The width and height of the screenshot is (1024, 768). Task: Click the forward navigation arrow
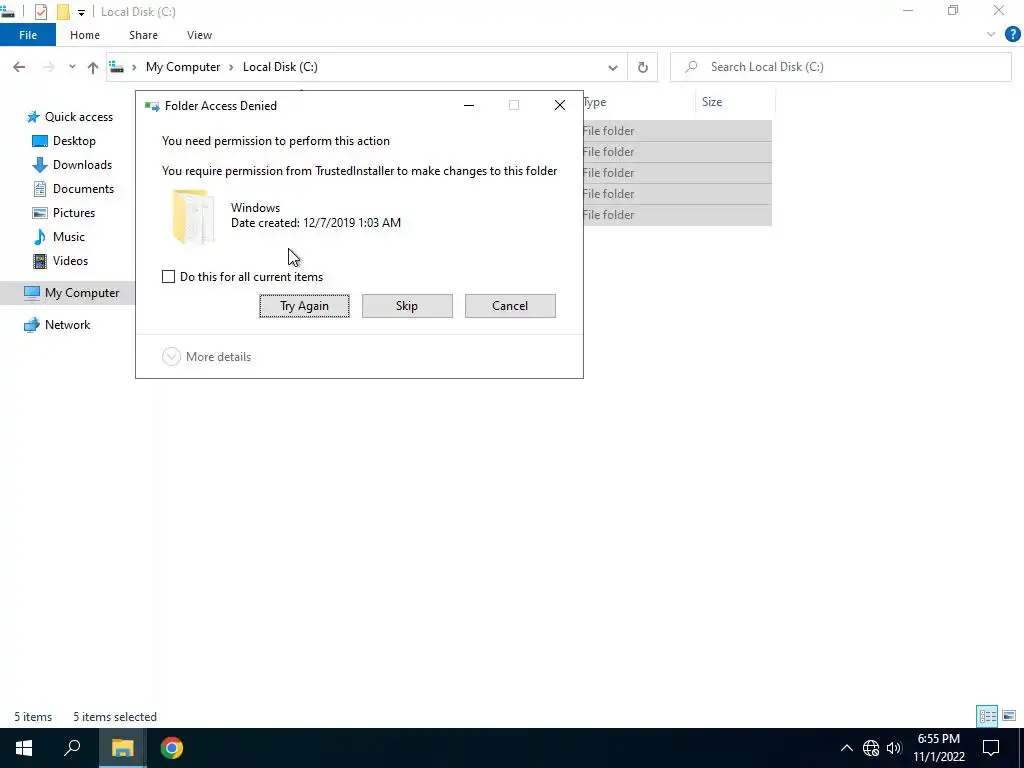[x=48, y=67]
